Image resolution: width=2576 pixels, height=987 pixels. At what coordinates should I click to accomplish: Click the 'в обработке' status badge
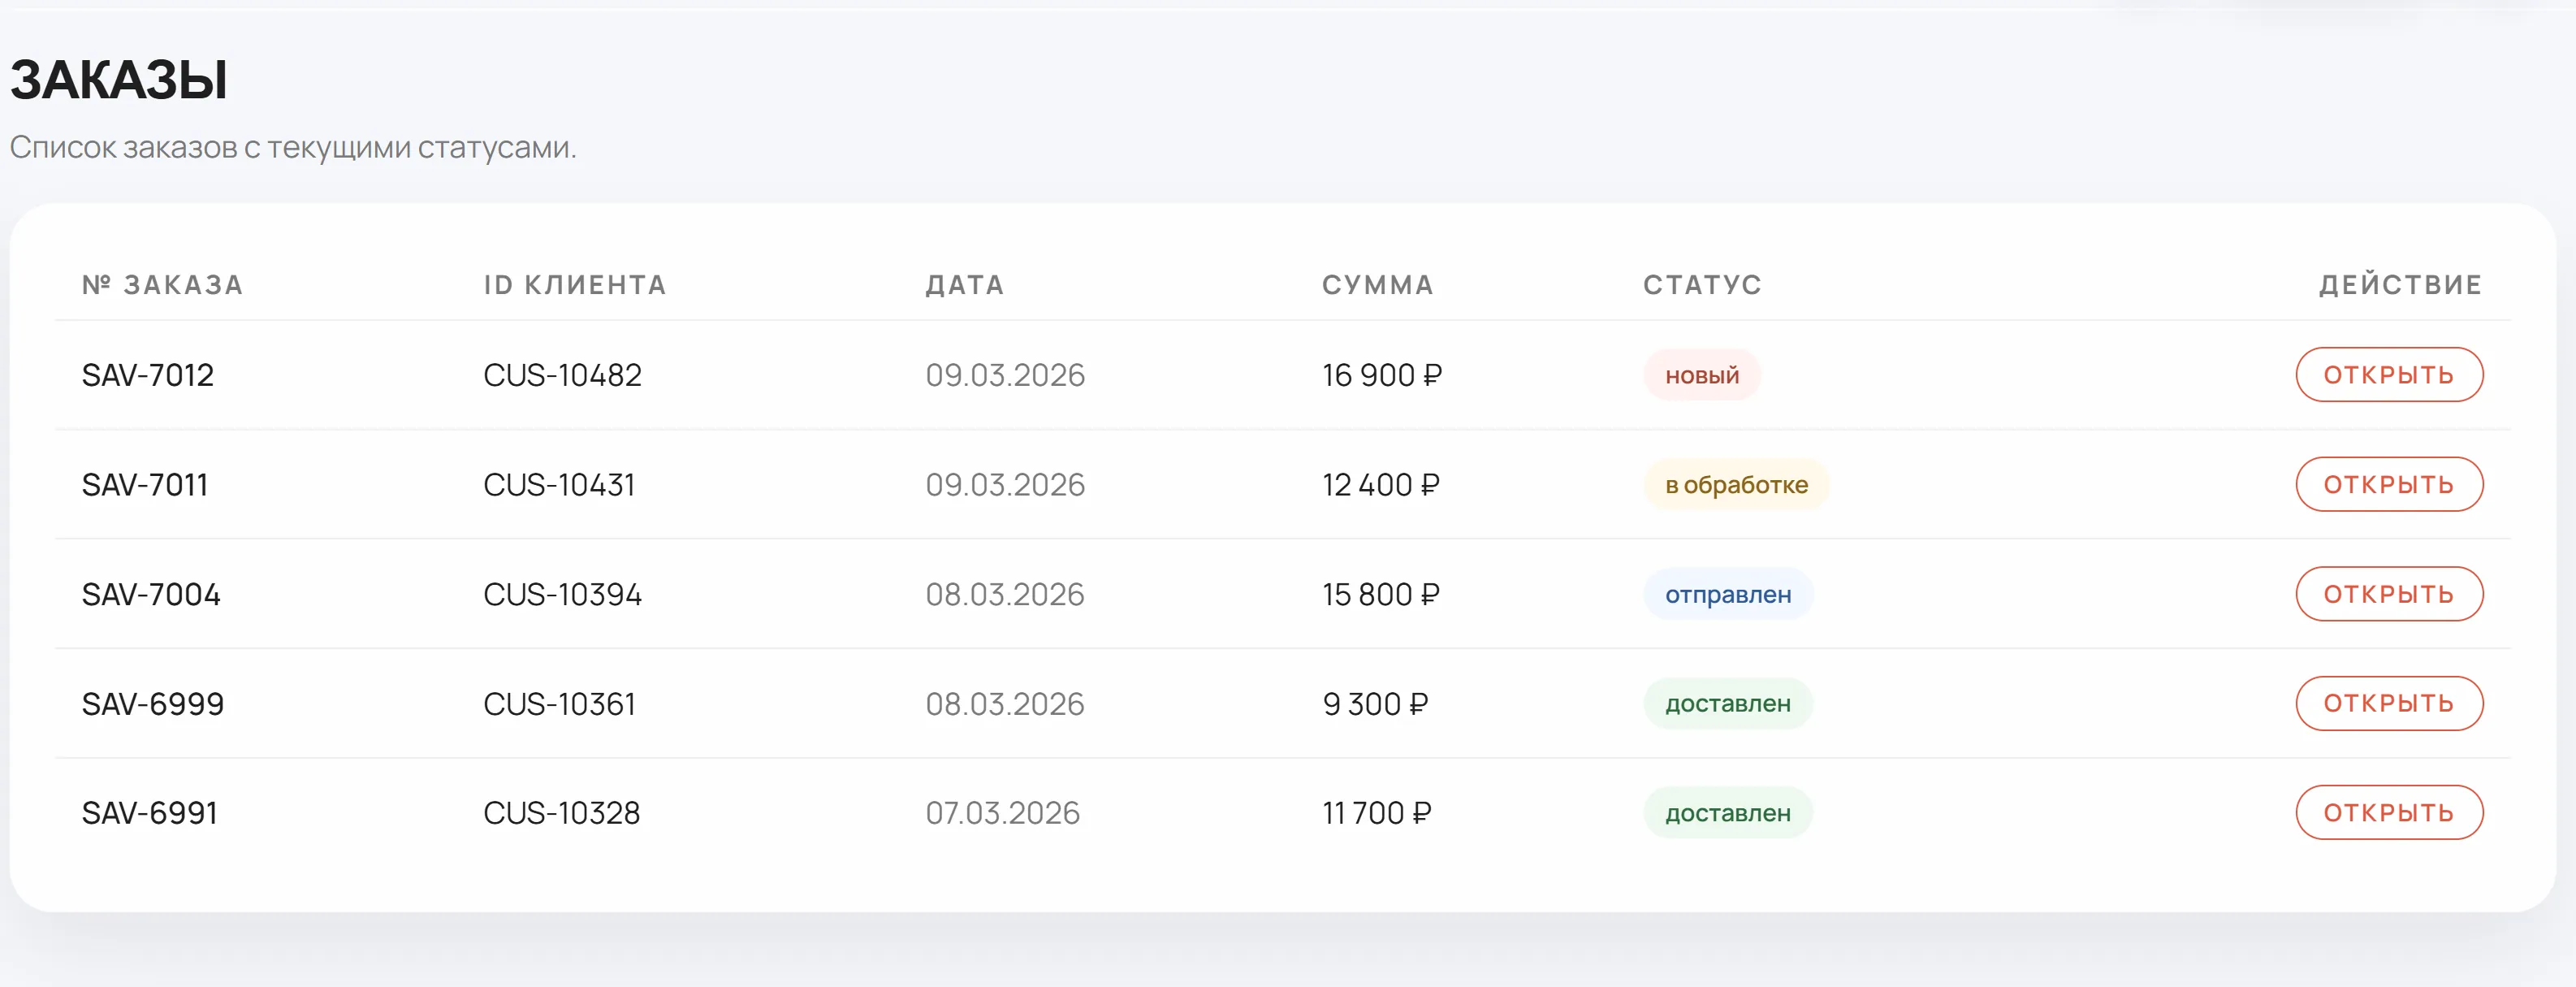tap(1736, 485)
